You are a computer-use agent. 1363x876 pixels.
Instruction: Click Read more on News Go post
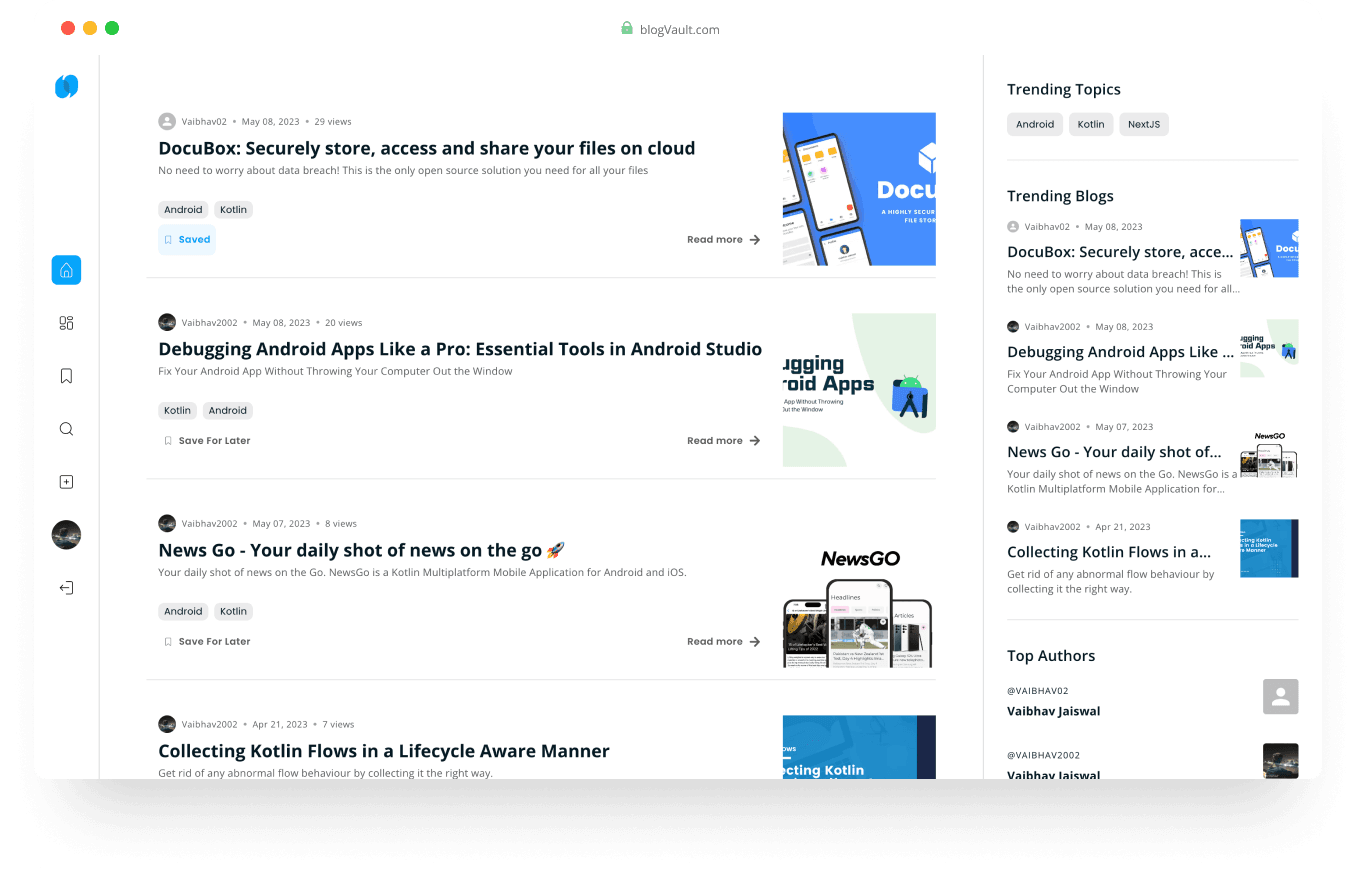click(724, 642)
